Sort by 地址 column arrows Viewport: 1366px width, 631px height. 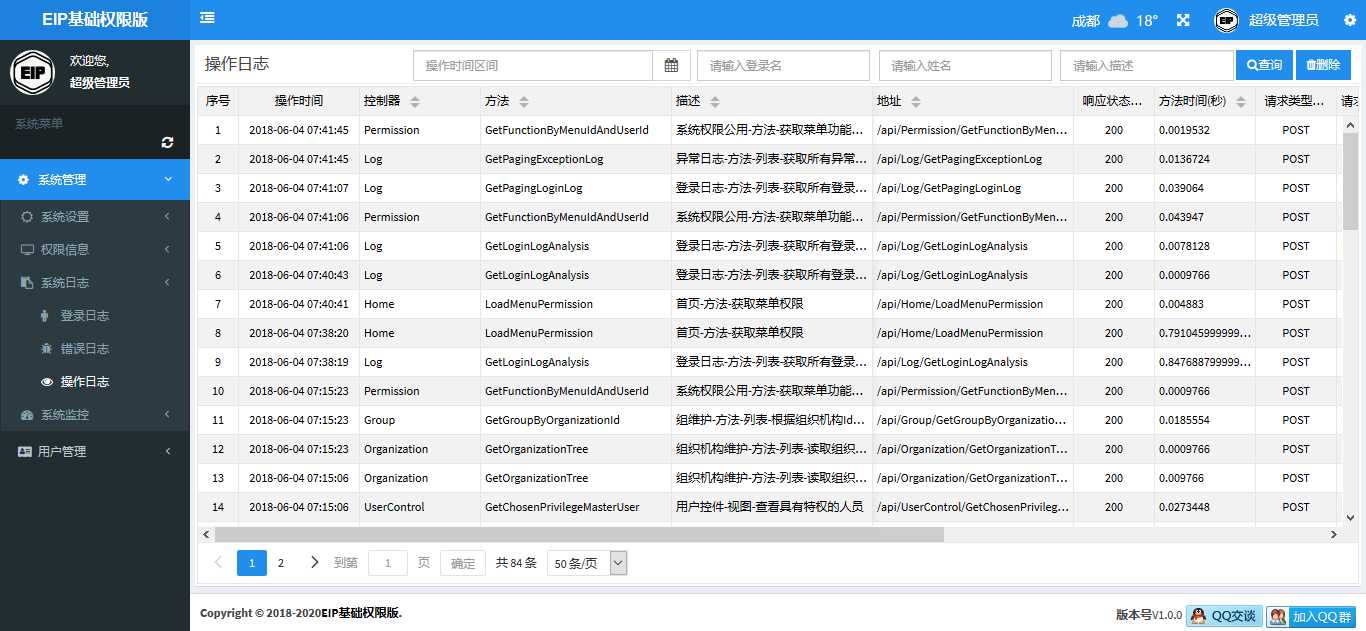(x=916, y=102)
